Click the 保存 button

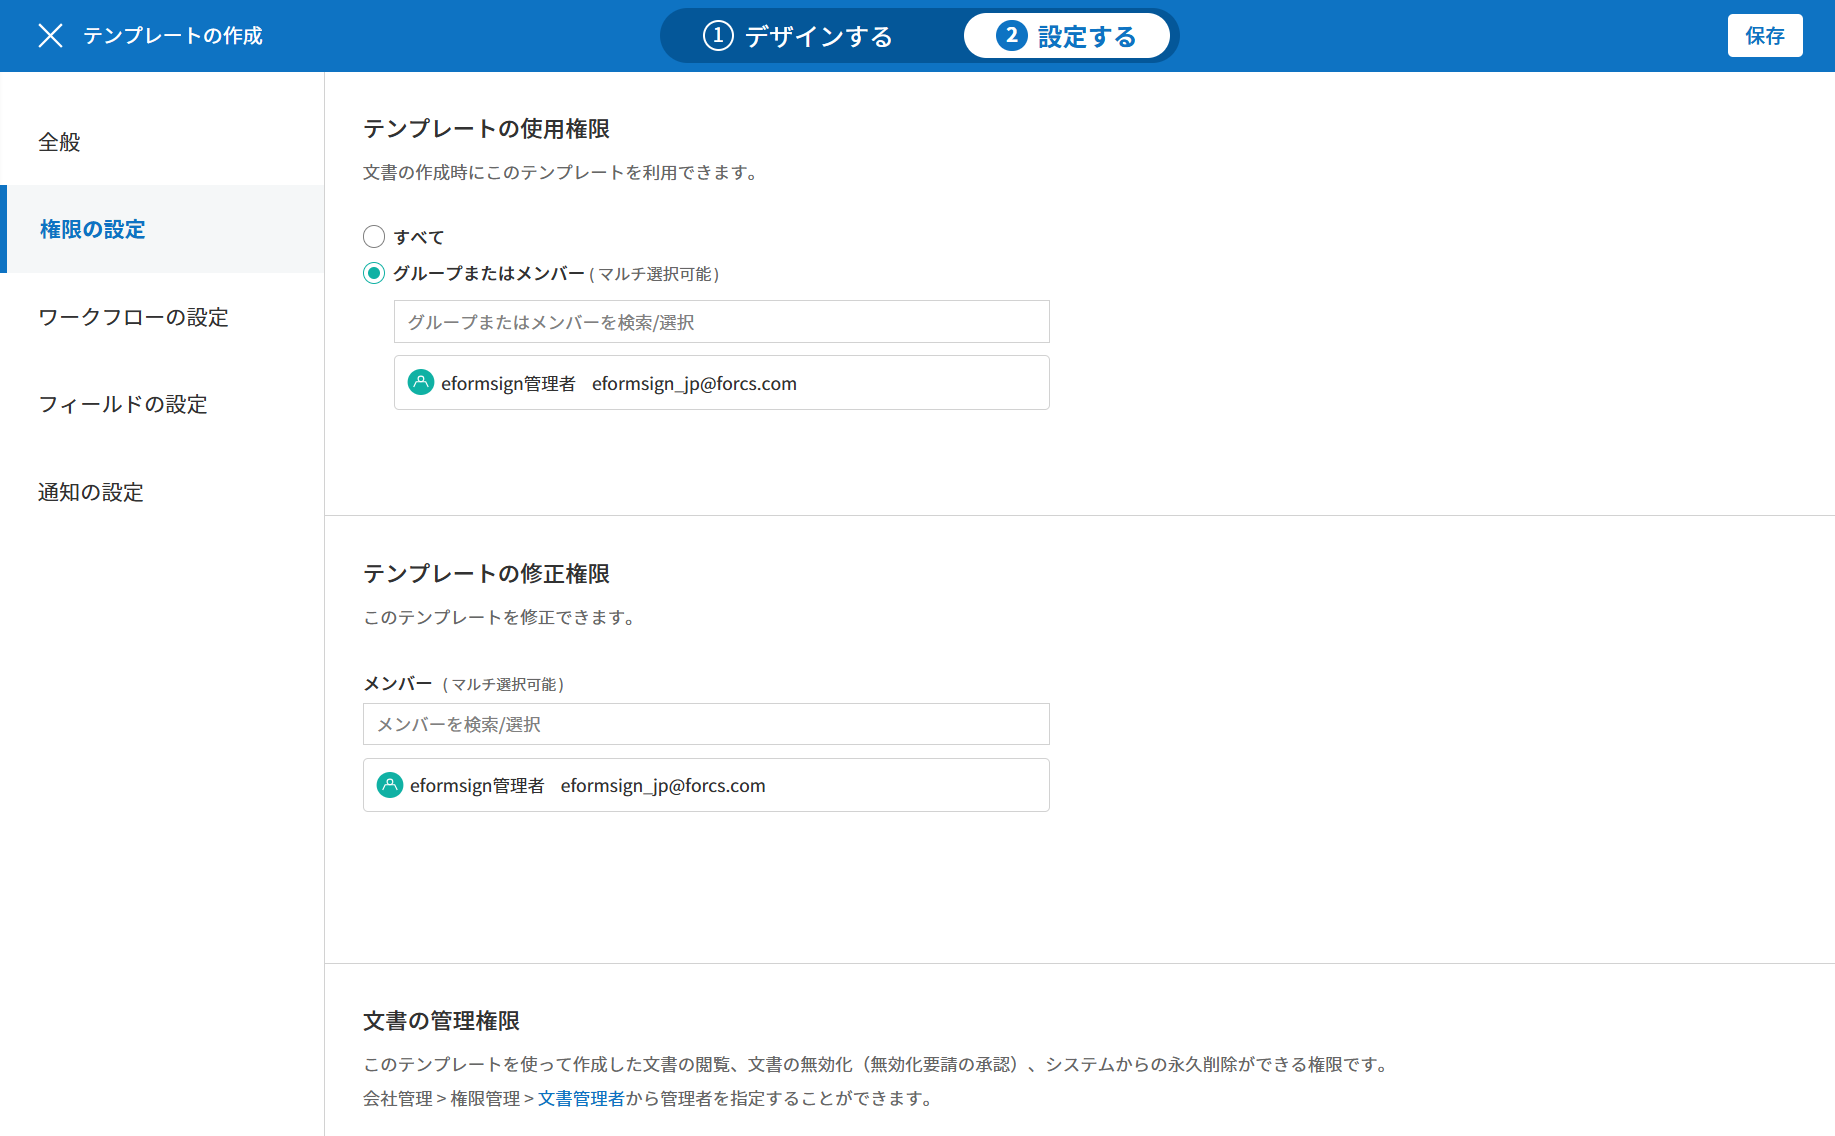[1764, 36]
